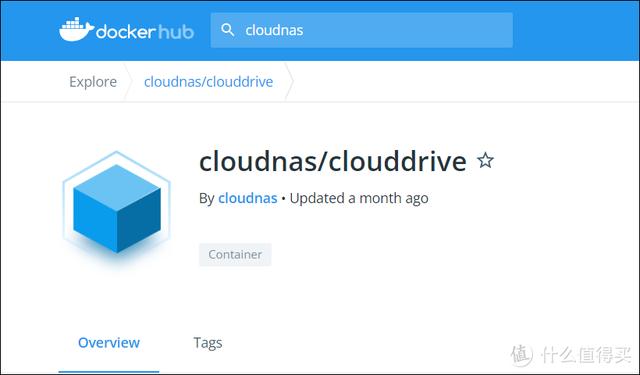Click the By label before cloudnas
This screenshot has height=375, width=640.
click(x=207, y=199)
